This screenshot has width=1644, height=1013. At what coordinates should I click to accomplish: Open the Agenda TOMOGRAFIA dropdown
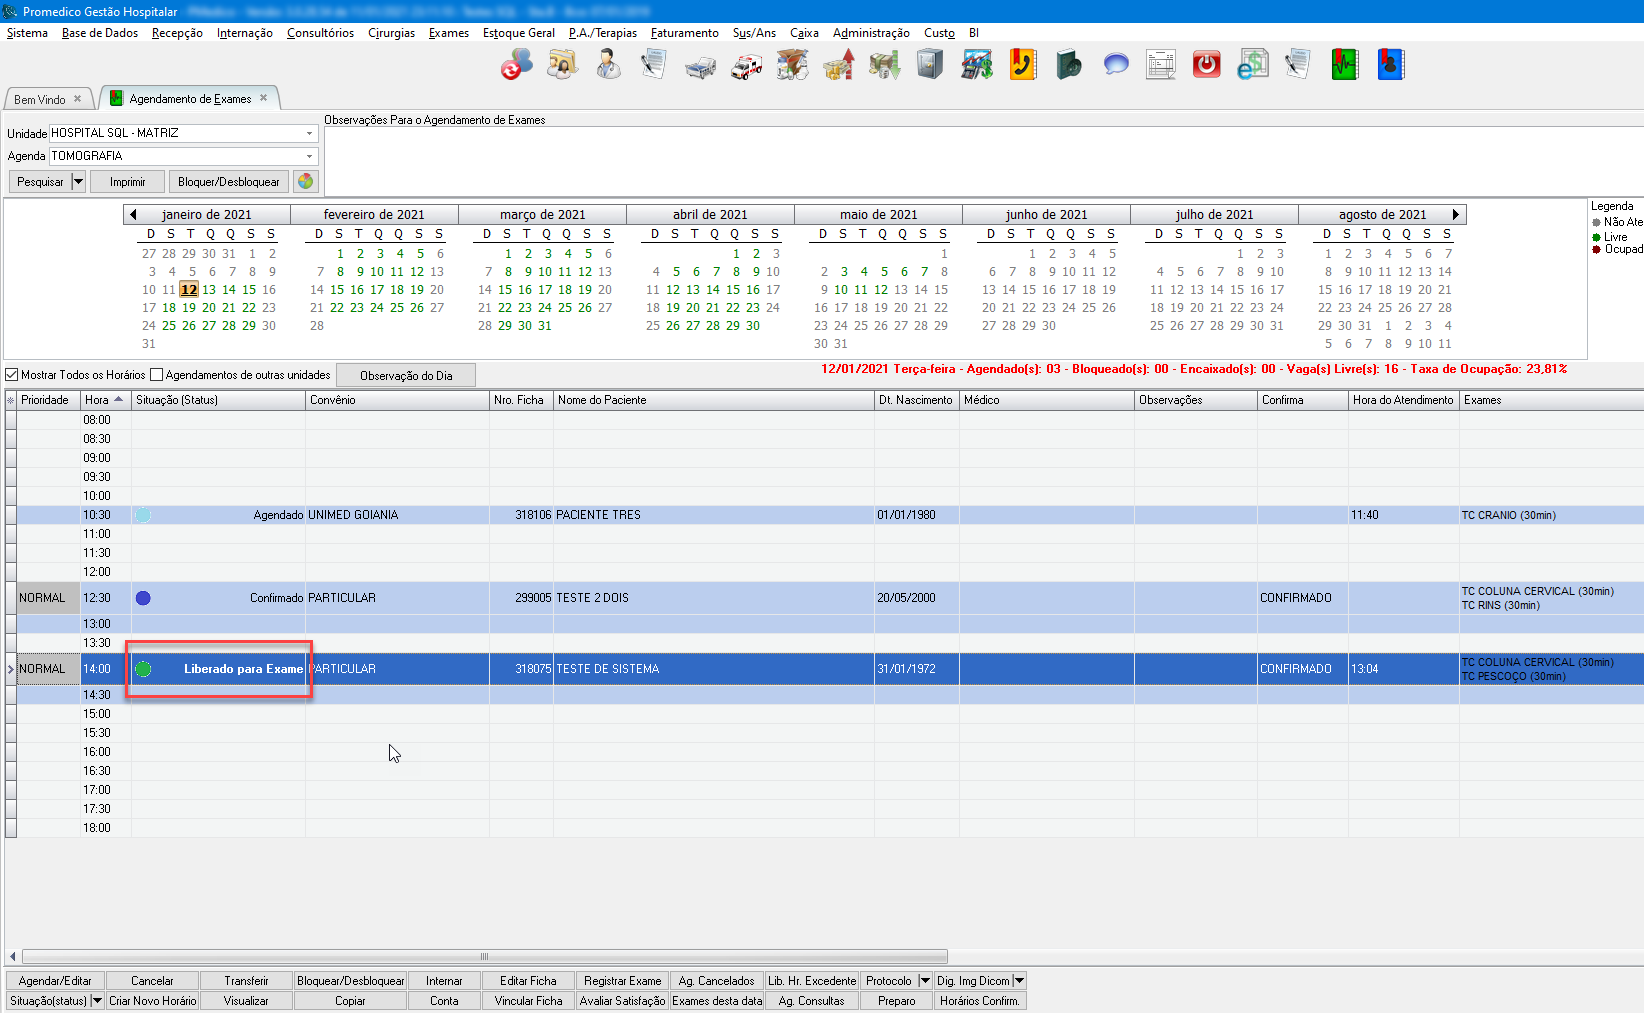tap(309, 156)
